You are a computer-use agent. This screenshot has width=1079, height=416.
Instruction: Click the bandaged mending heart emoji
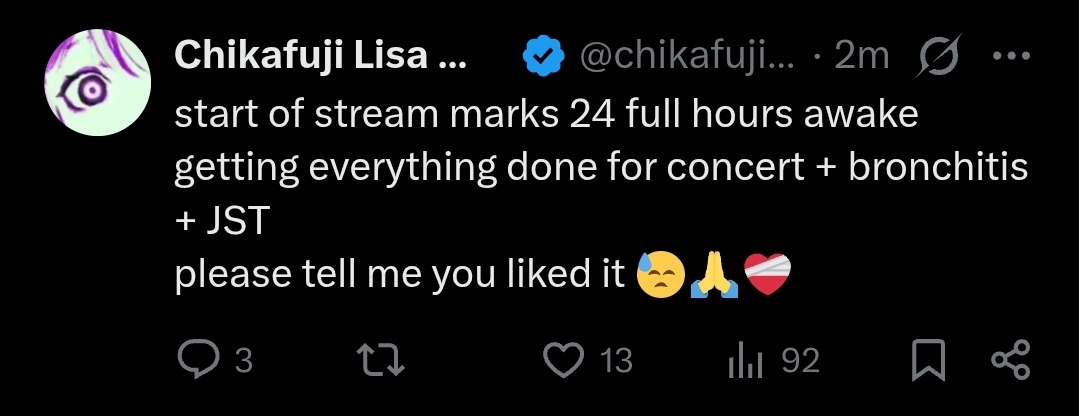point(768,275)
